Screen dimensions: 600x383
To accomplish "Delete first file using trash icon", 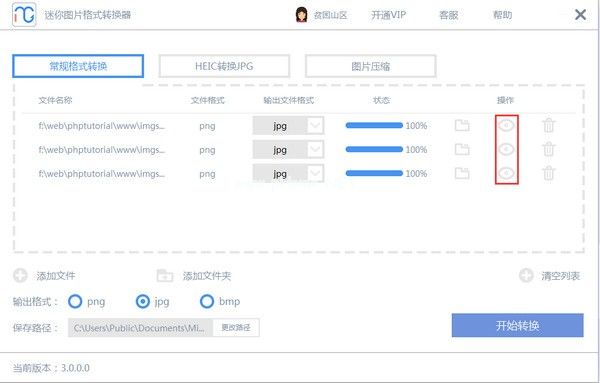I will pos(548,125).
